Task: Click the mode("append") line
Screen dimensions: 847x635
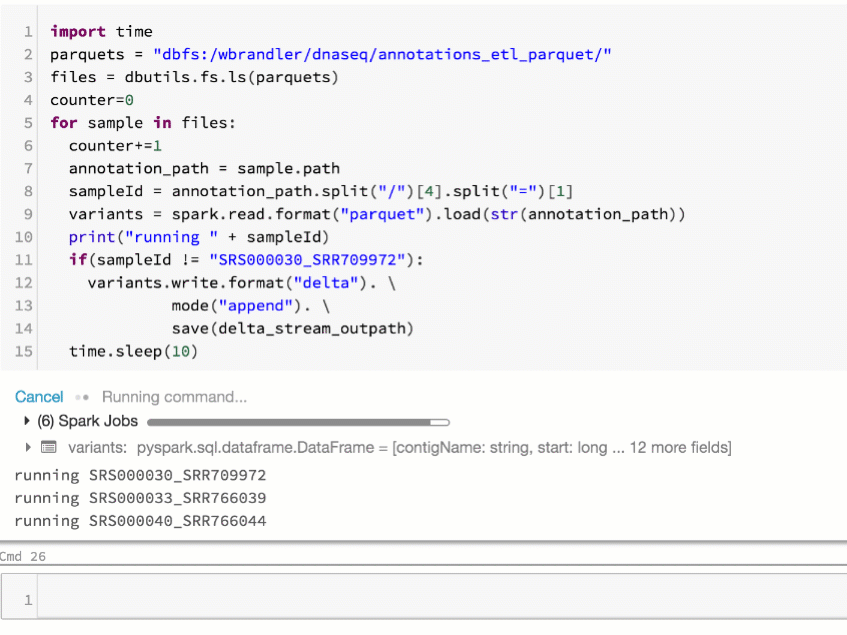Action: pos(251,306)
